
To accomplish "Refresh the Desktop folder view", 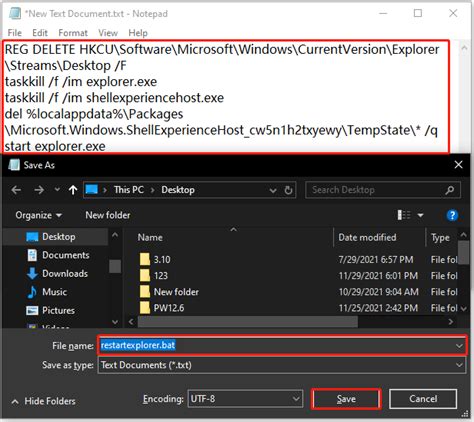I will tap(288, 190).
